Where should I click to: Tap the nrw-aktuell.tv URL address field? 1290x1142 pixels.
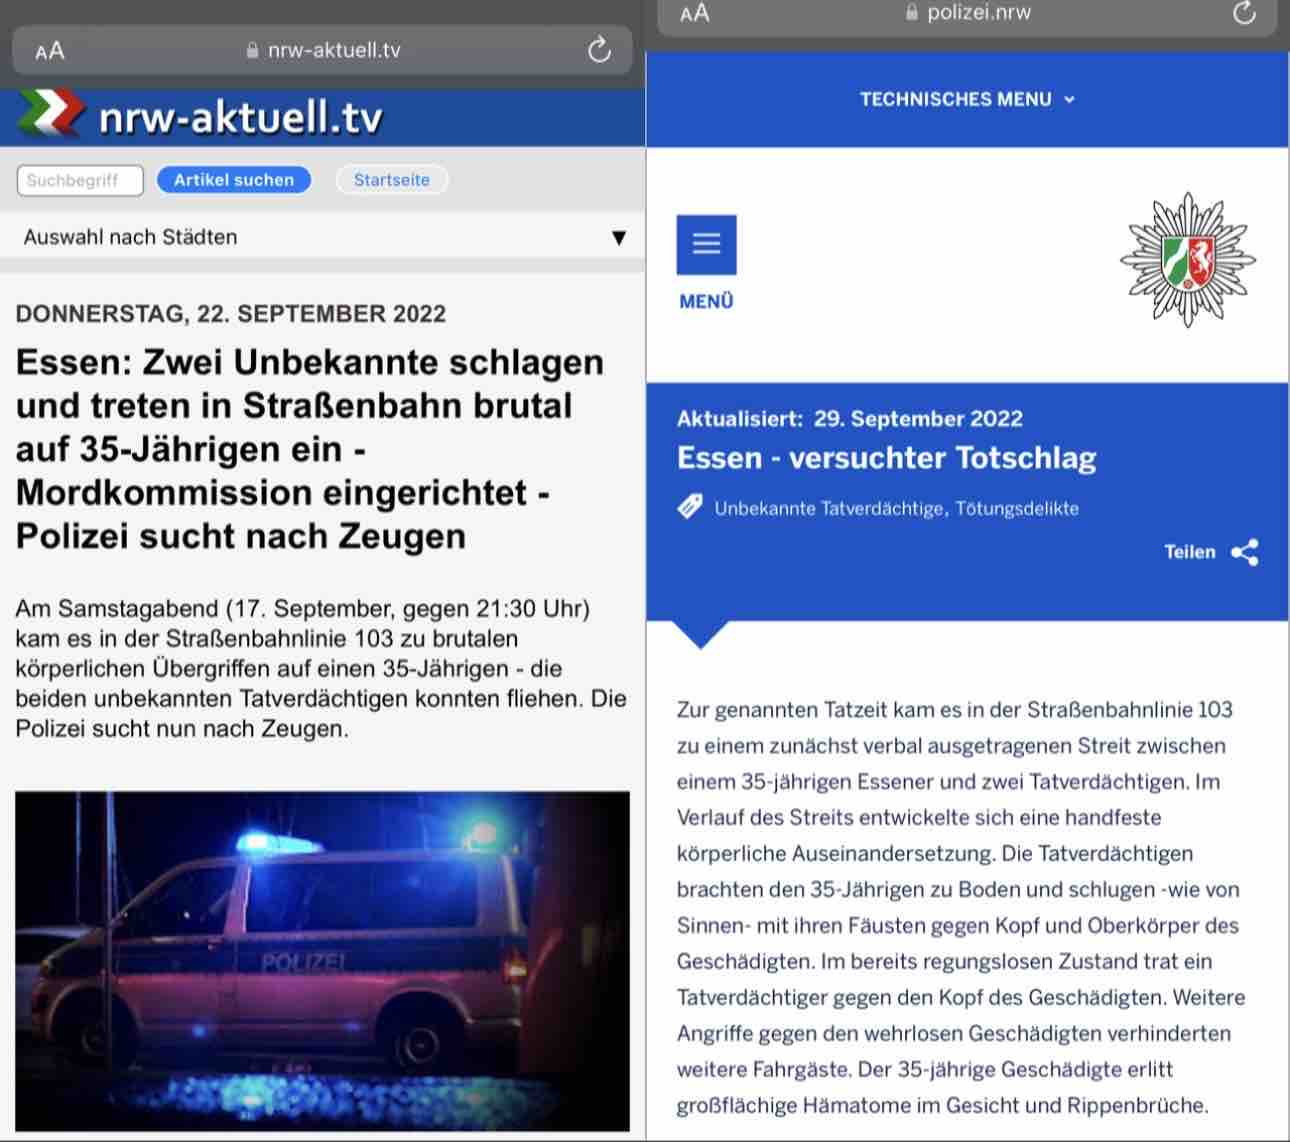coord(323,50)
